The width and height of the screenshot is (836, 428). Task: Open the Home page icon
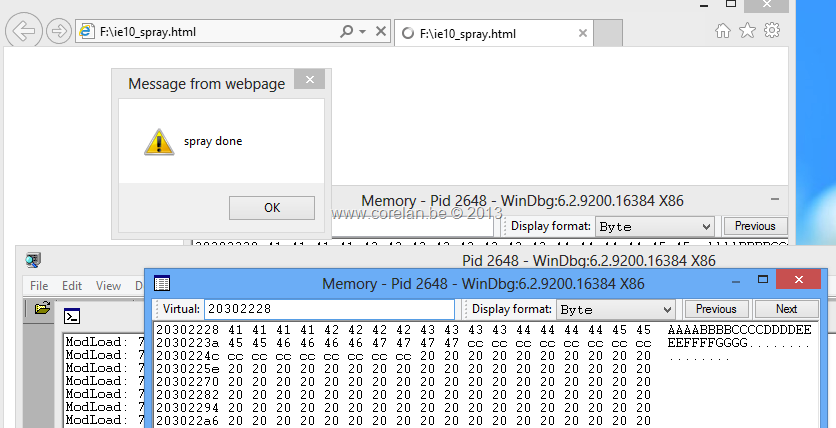[723, 31]
